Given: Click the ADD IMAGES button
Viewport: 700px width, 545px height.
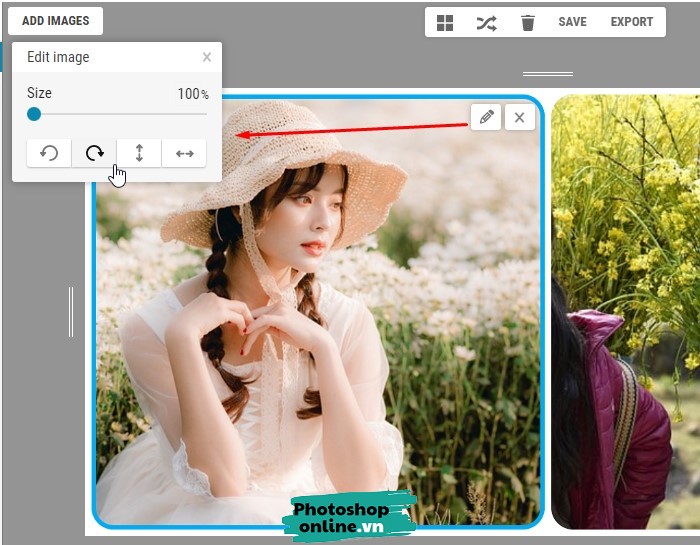Looking at the screenshot, I should point(55,21).
